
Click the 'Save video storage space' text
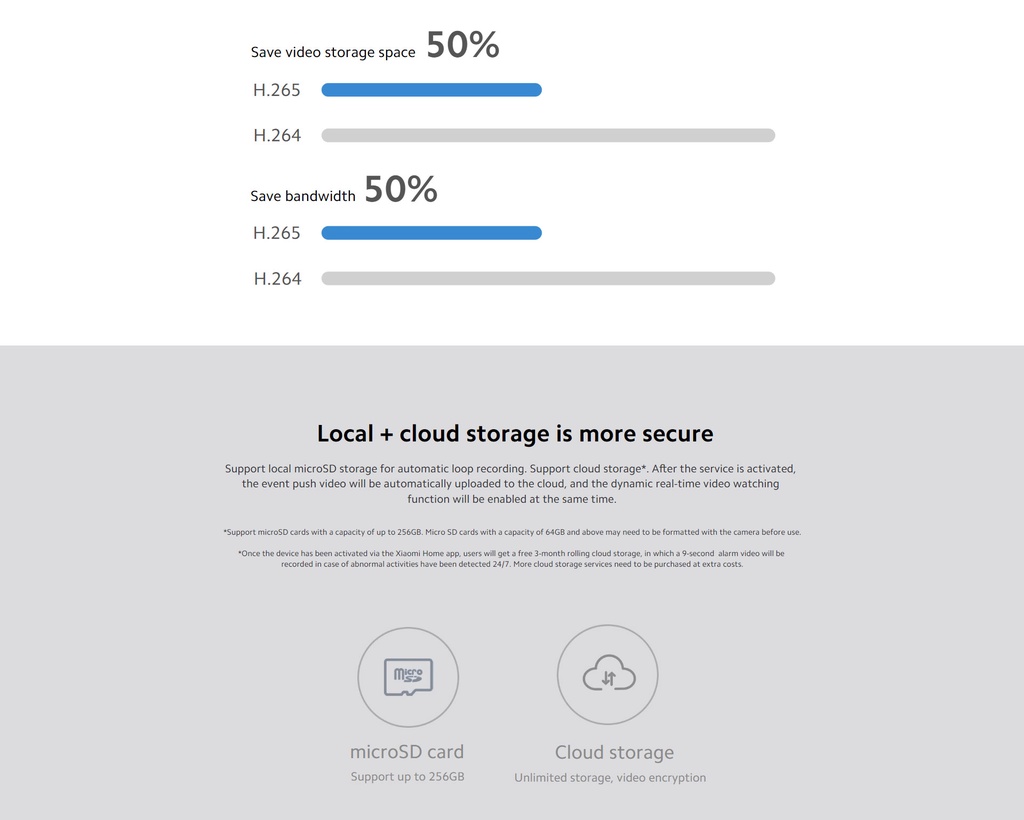333,52
